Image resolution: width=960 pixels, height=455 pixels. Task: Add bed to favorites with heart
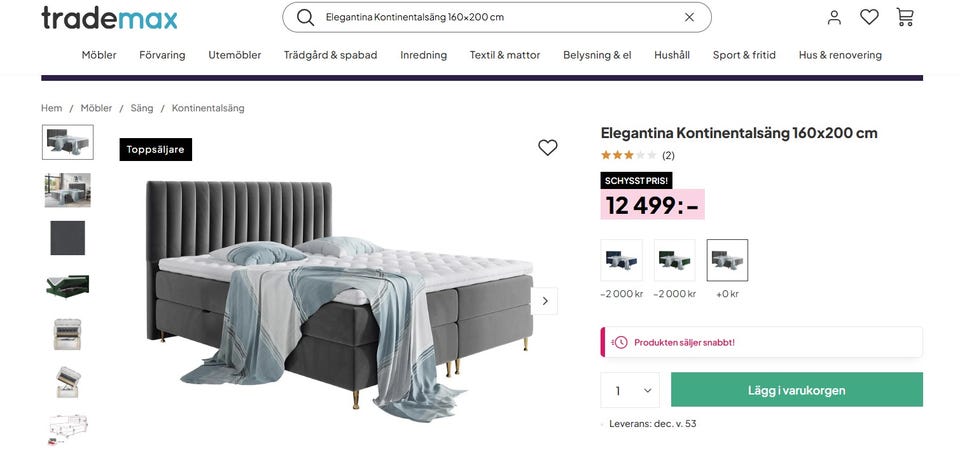pyautogui.click(x=548, y=148)
